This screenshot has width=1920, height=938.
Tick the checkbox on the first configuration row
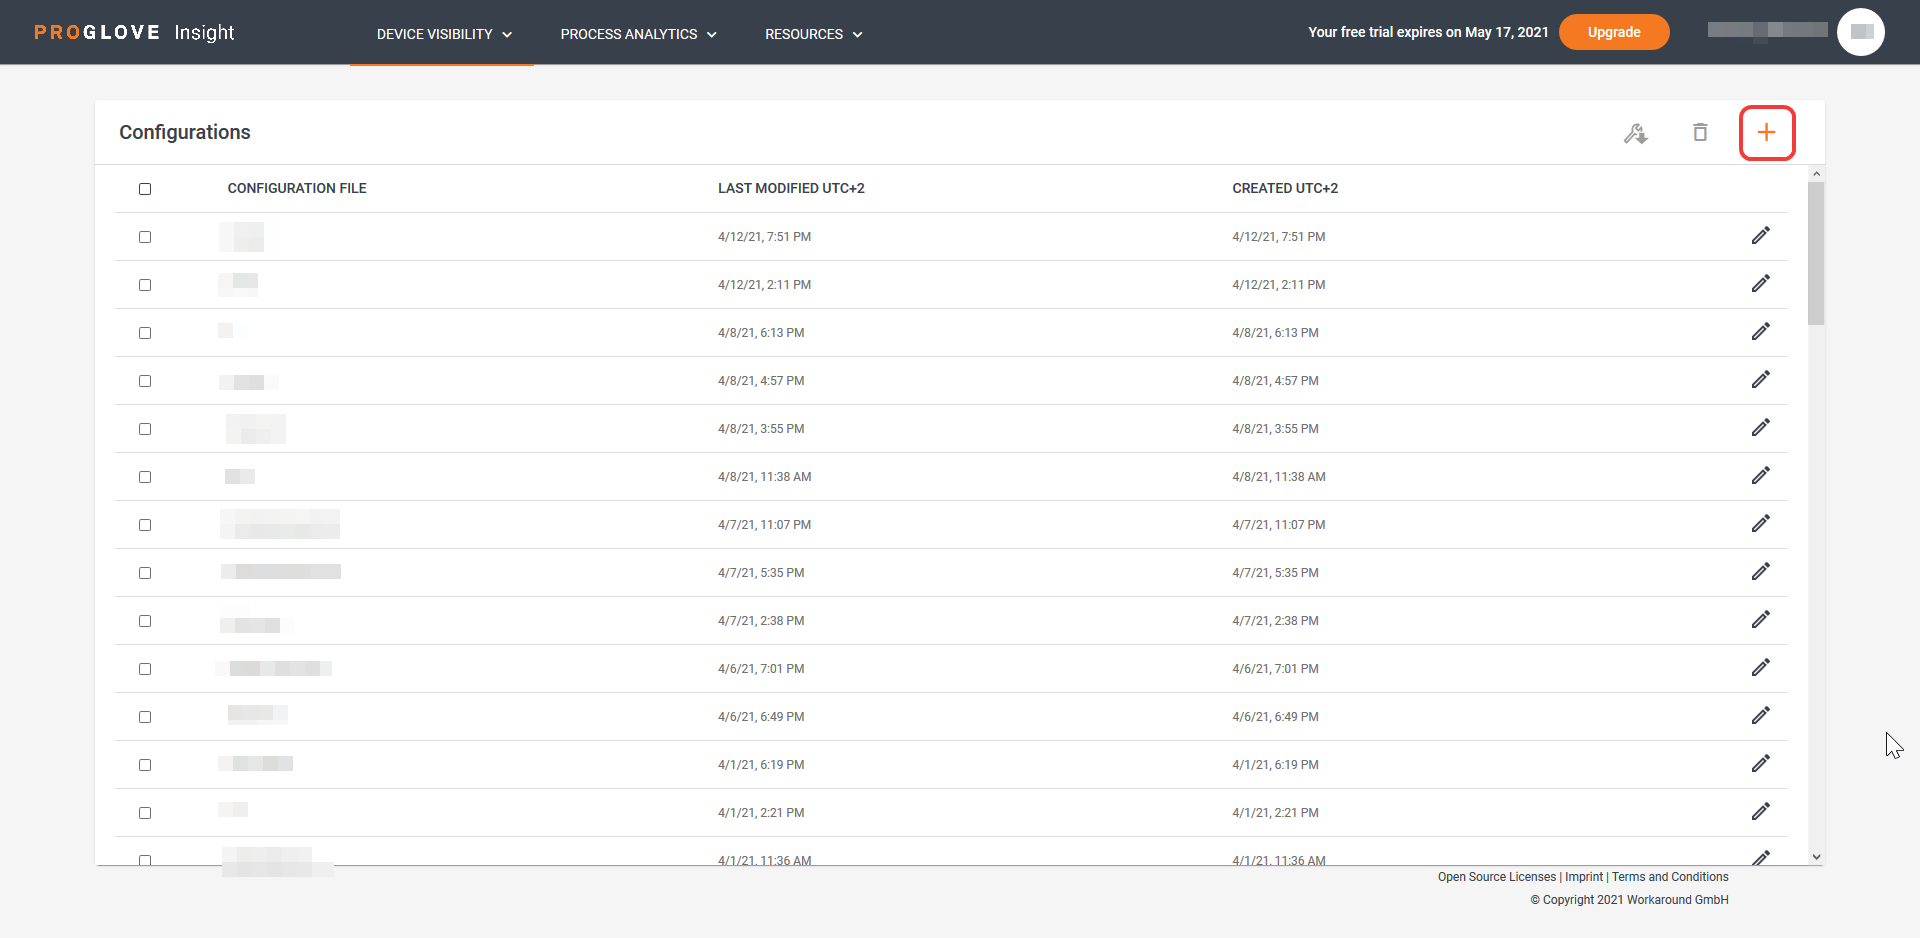[x=145, y=237]
